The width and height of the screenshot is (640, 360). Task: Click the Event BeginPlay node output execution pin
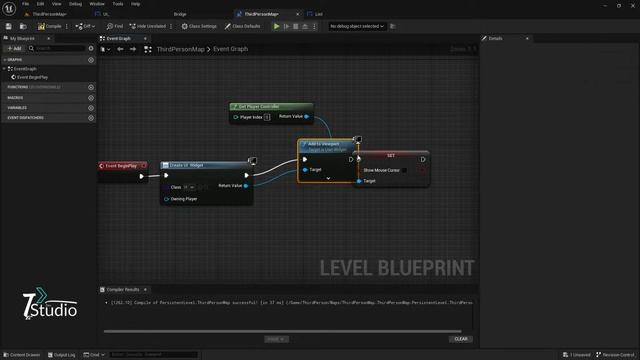pos(141,176)
